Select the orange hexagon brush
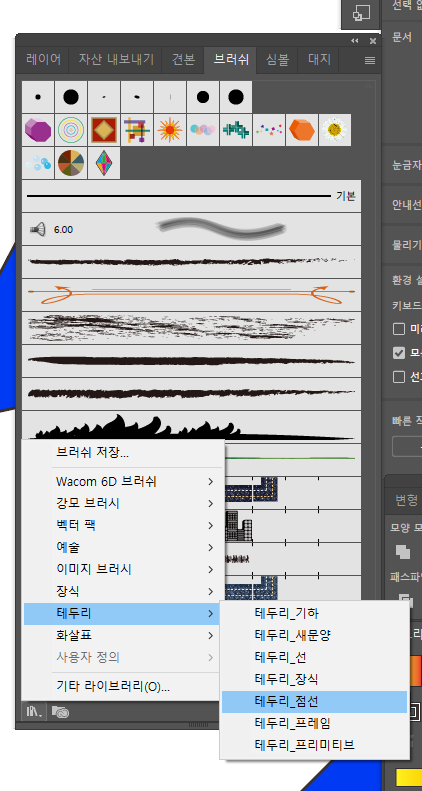The image size is (422, 791). (x=302, y=130)
